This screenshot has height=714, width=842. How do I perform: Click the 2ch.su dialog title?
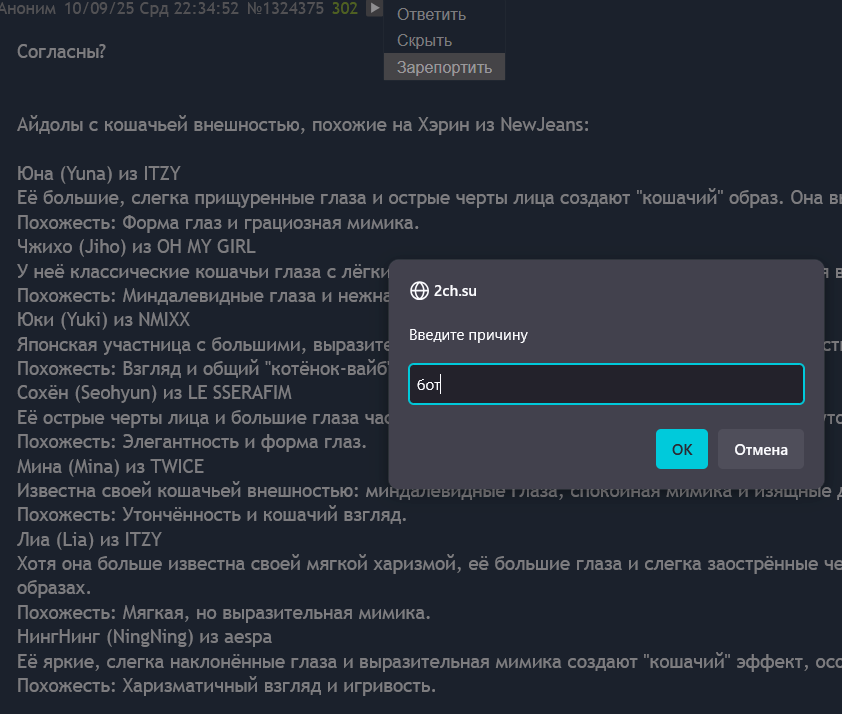pyautogui.click(x=455, y=291)
